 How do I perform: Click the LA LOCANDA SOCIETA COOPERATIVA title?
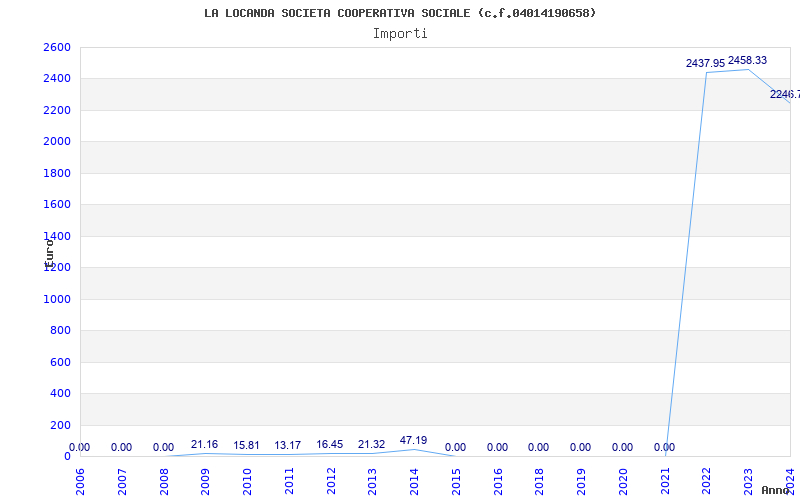click(x=400, y=13)
